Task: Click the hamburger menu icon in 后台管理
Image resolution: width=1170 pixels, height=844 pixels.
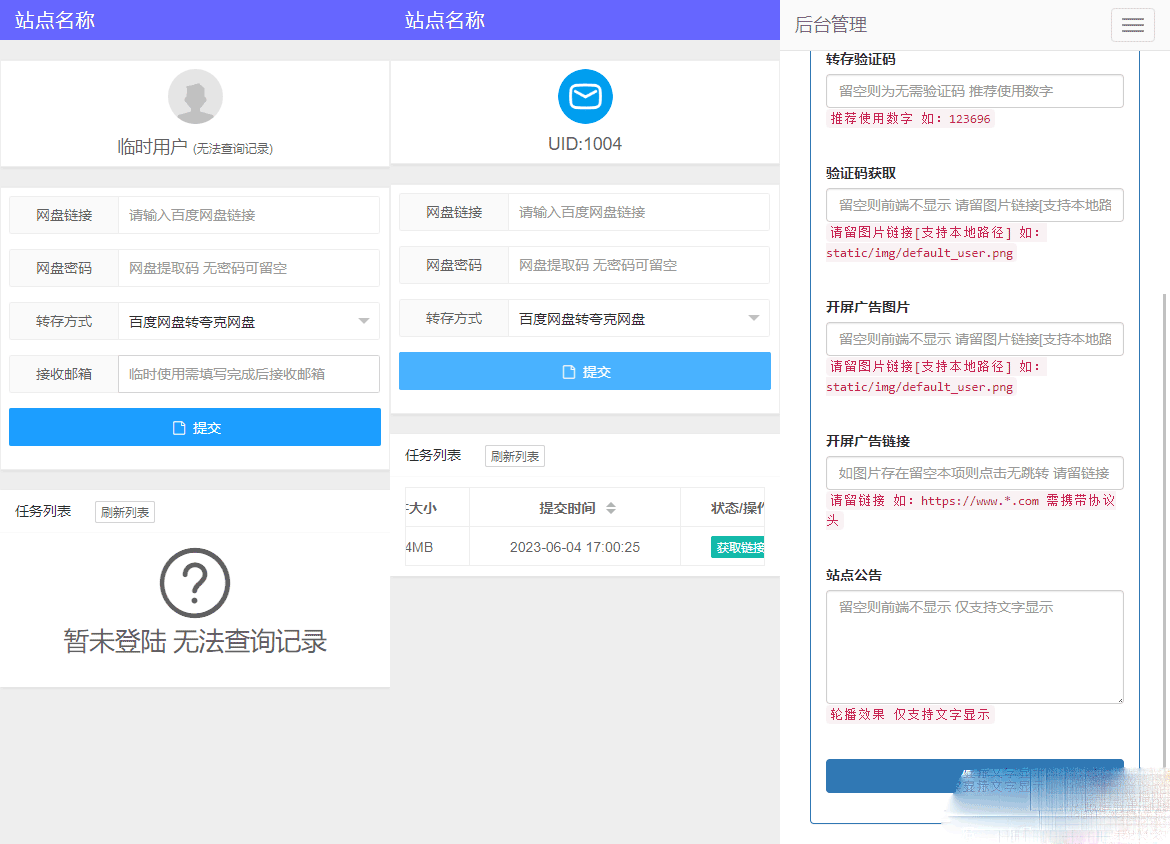Action: tap(1132, 25)
